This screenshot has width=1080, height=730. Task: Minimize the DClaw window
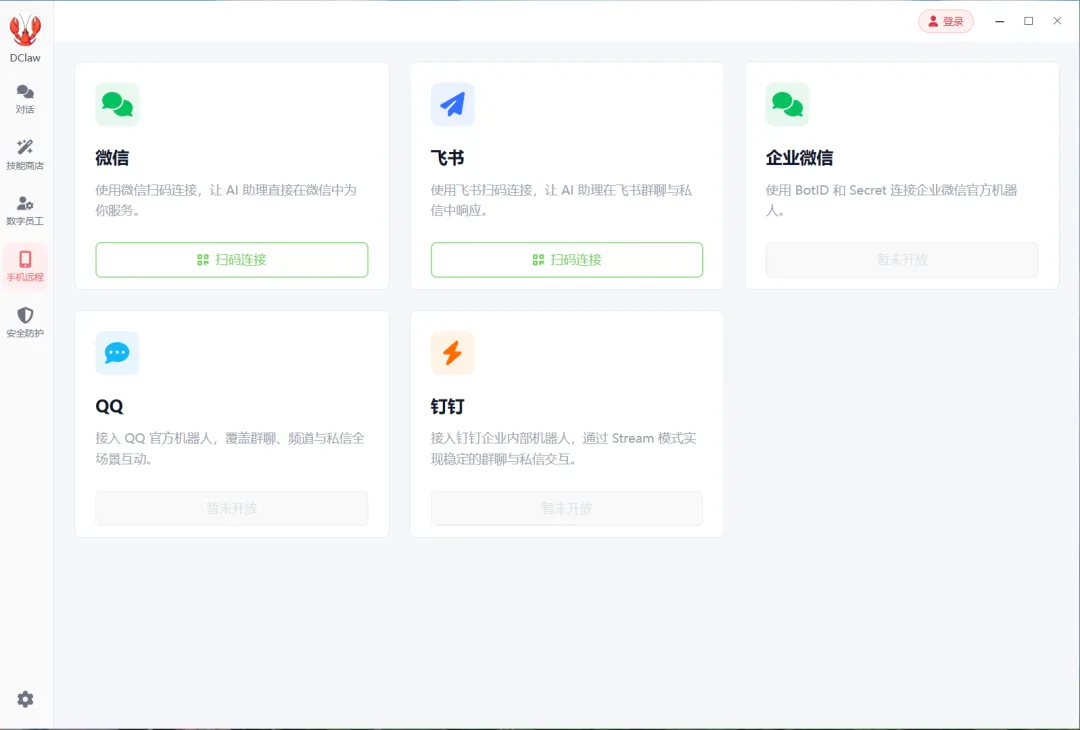(x=999, y=21)
